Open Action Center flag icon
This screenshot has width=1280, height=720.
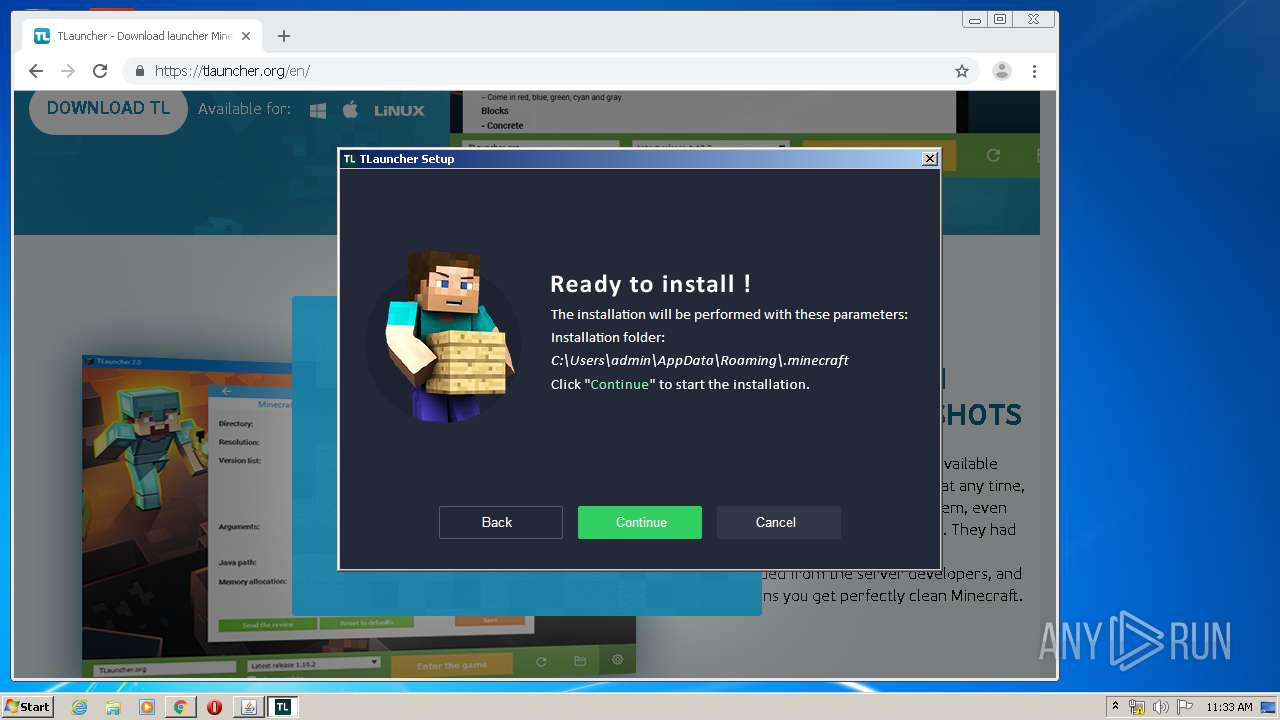point(1185,707)
